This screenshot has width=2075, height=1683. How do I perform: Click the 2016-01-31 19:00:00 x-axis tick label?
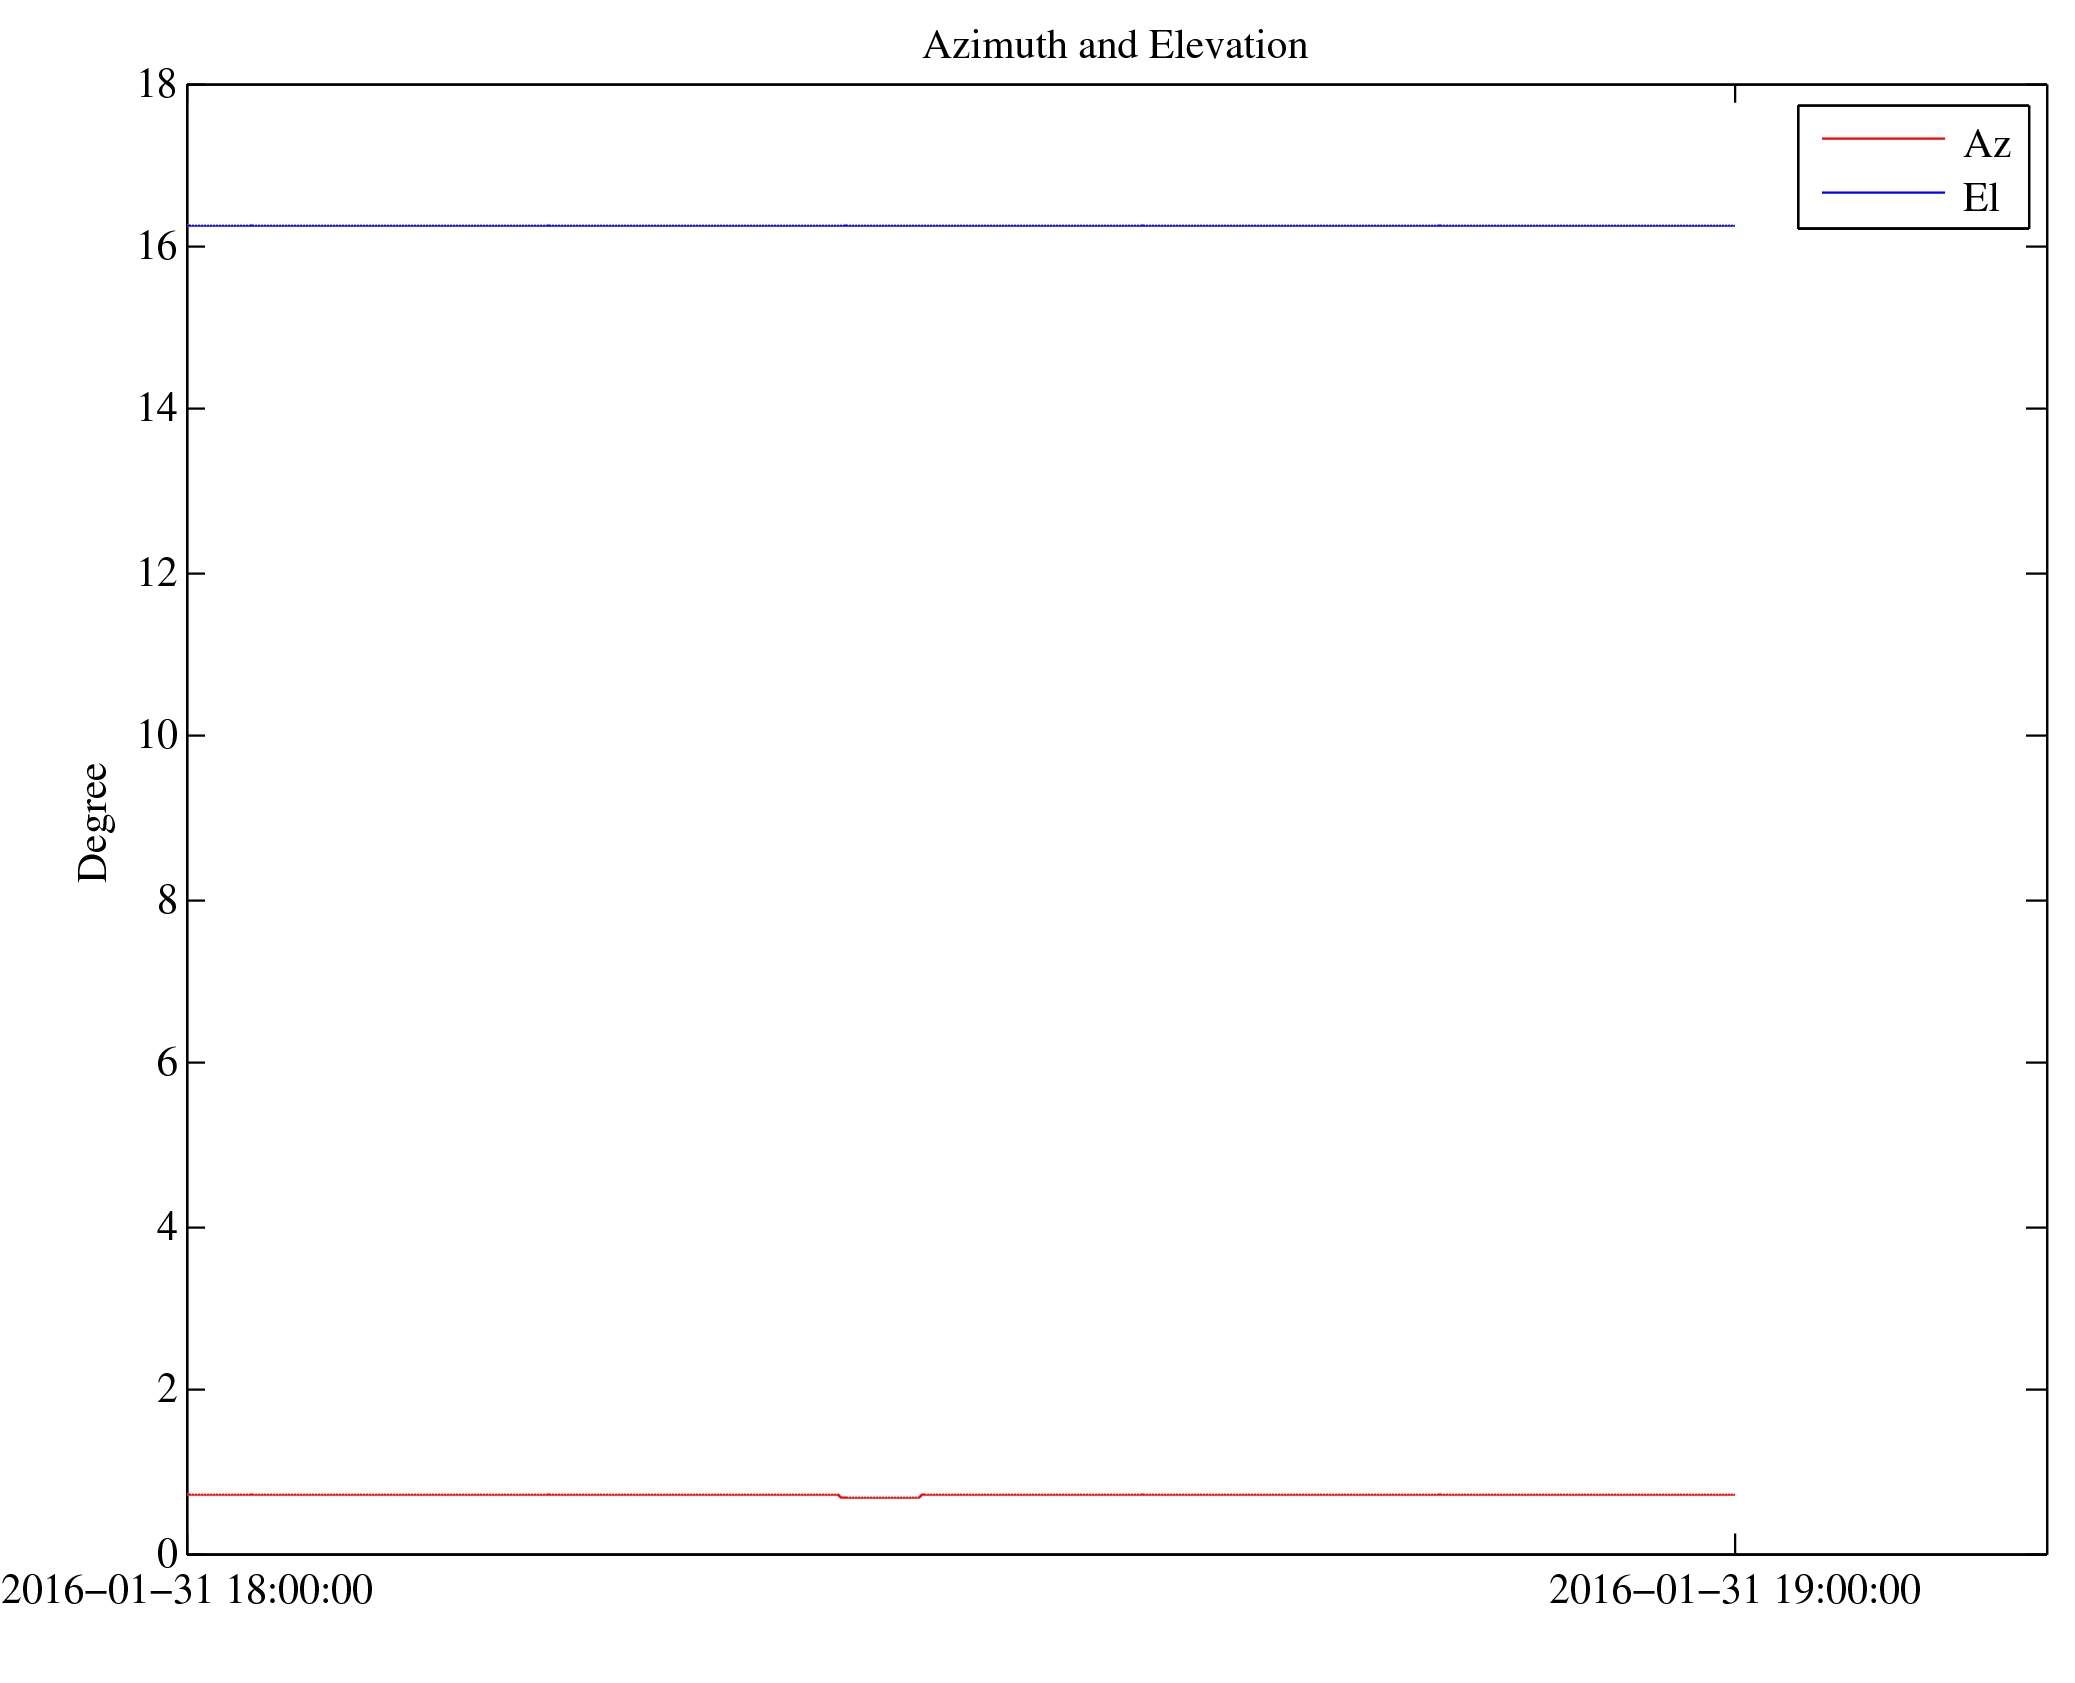tap(1734, 1590)
